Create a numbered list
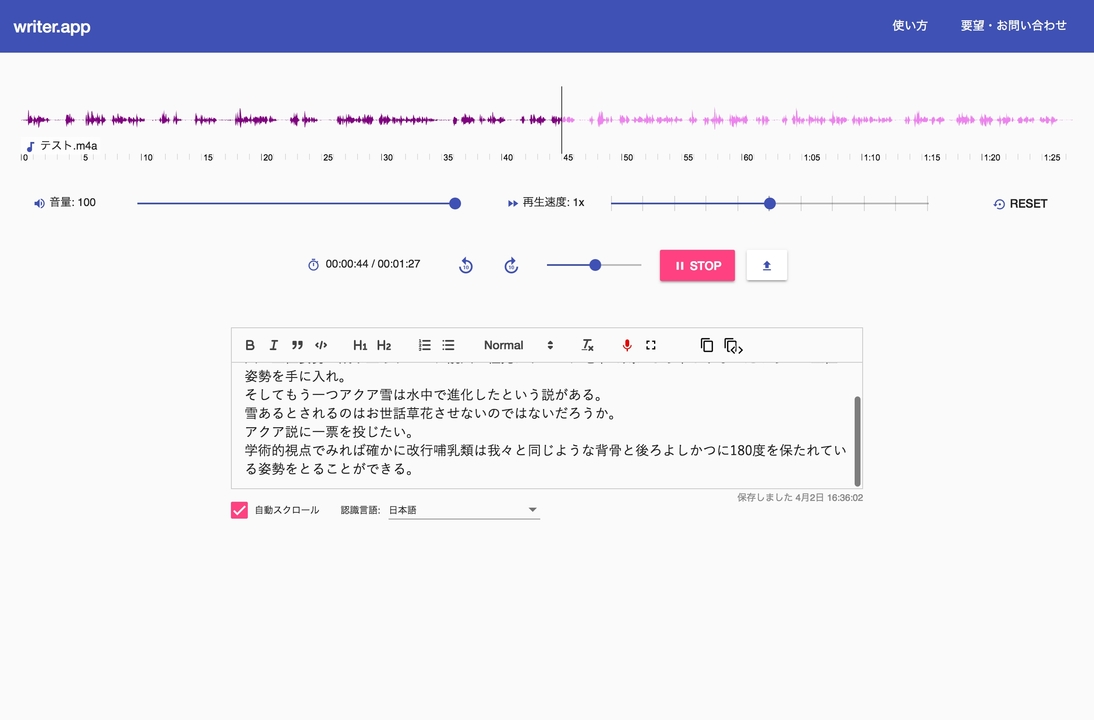Viewport: 1094px width, 720px height. point(424,345)
